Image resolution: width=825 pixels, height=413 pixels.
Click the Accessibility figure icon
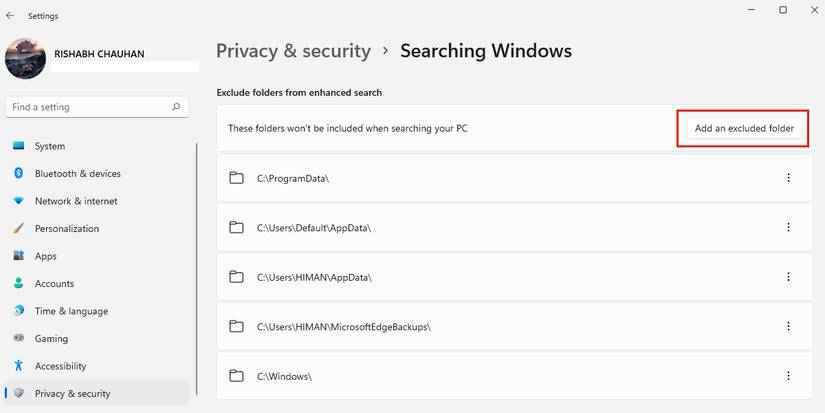[x=18, y=366]
